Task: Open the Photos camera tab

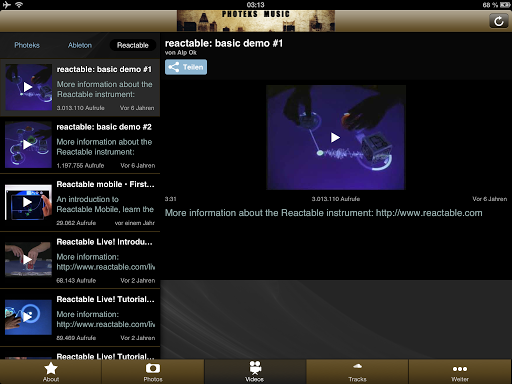Action: [x=153, y=372]
